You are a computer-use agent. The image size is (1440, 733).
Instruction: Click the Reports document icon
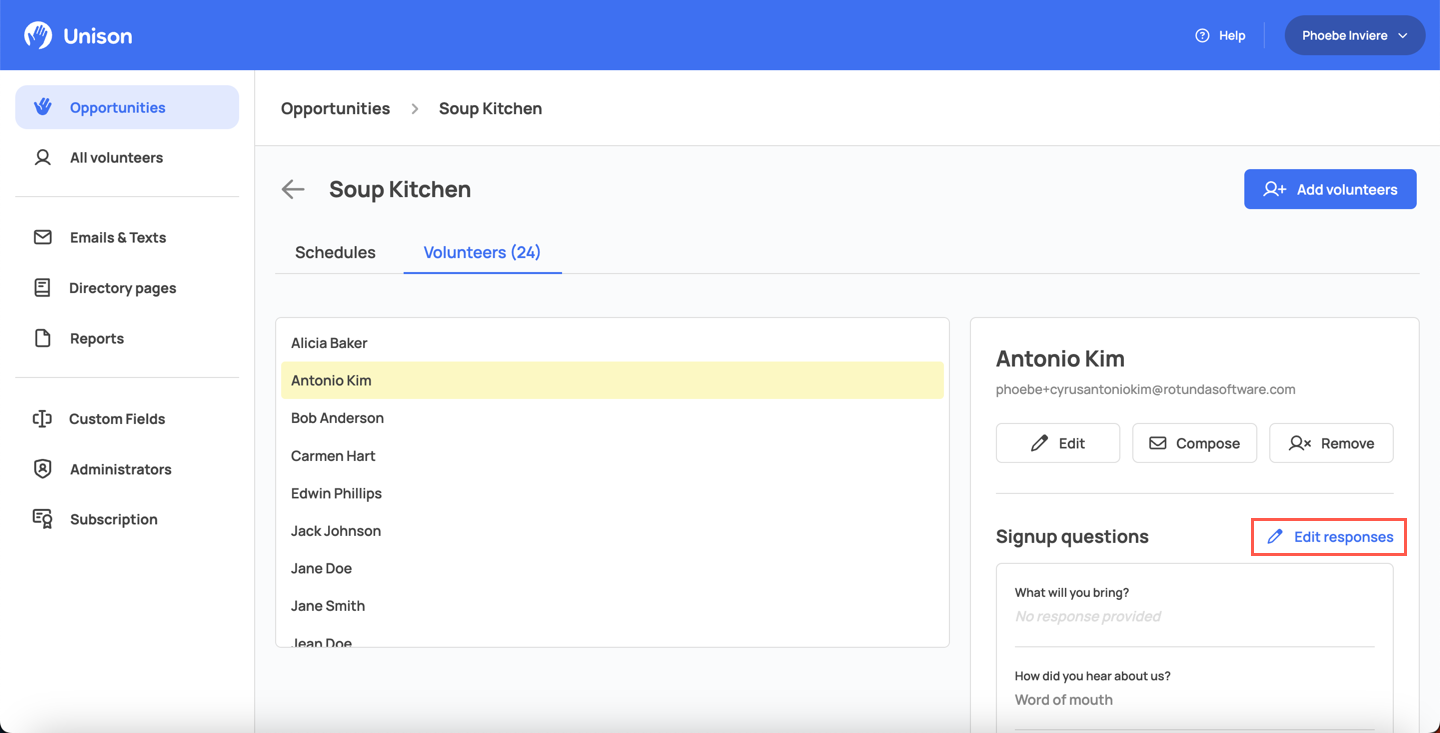[x=42, y=338]
